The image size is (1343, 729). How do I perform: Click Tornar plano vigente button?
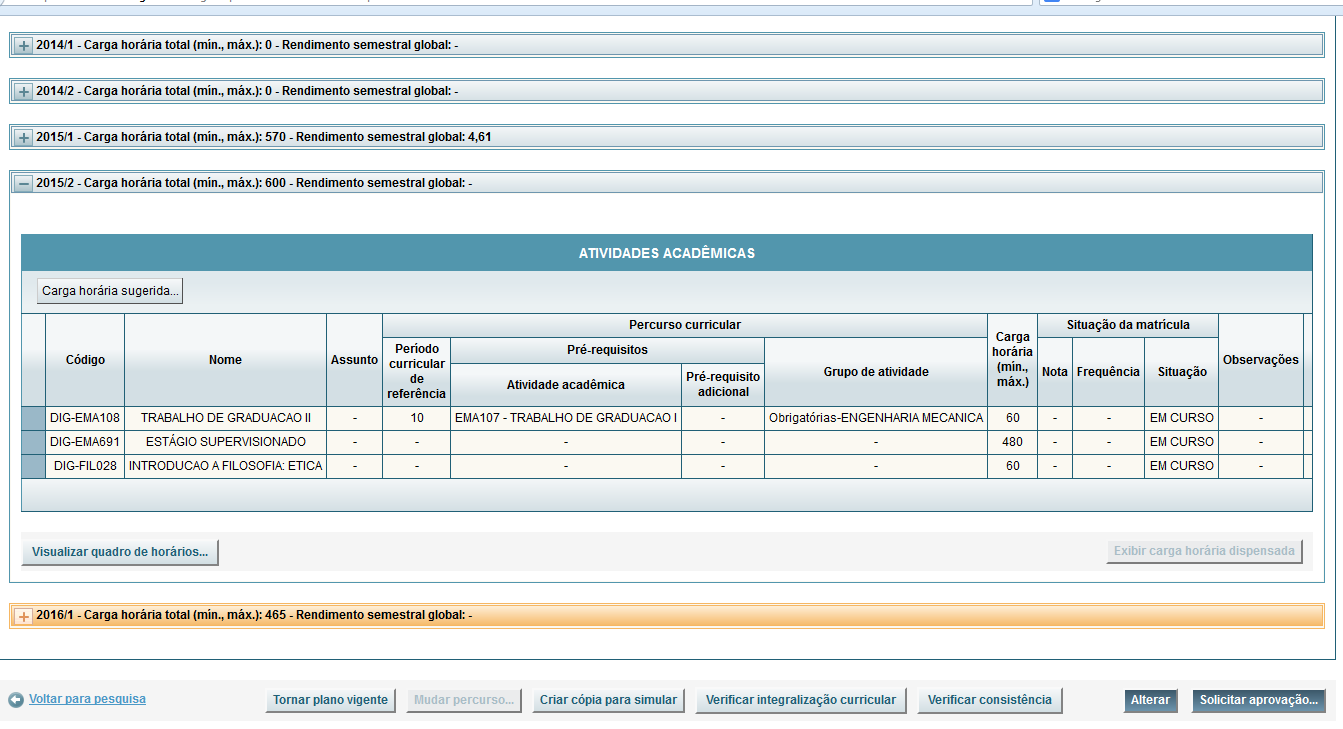coord(331,700)
